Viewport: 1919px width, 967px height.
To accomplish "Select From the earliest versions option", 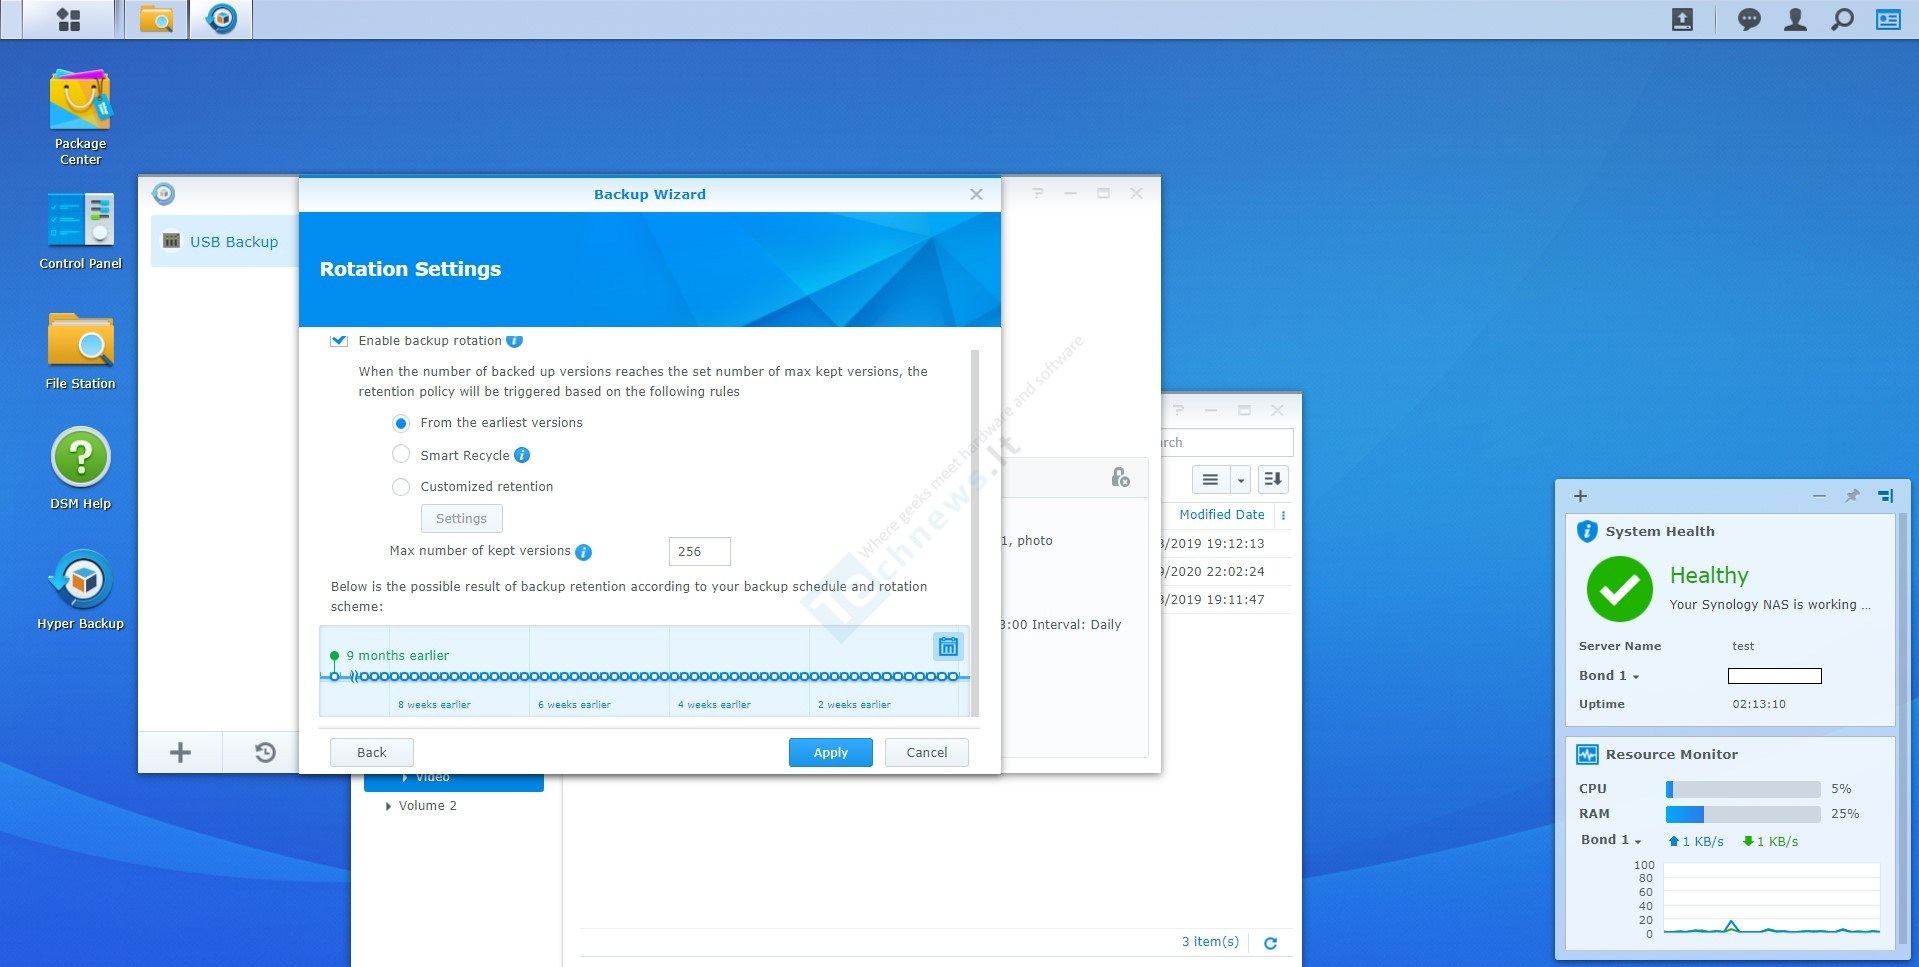I will coord(401,423).
